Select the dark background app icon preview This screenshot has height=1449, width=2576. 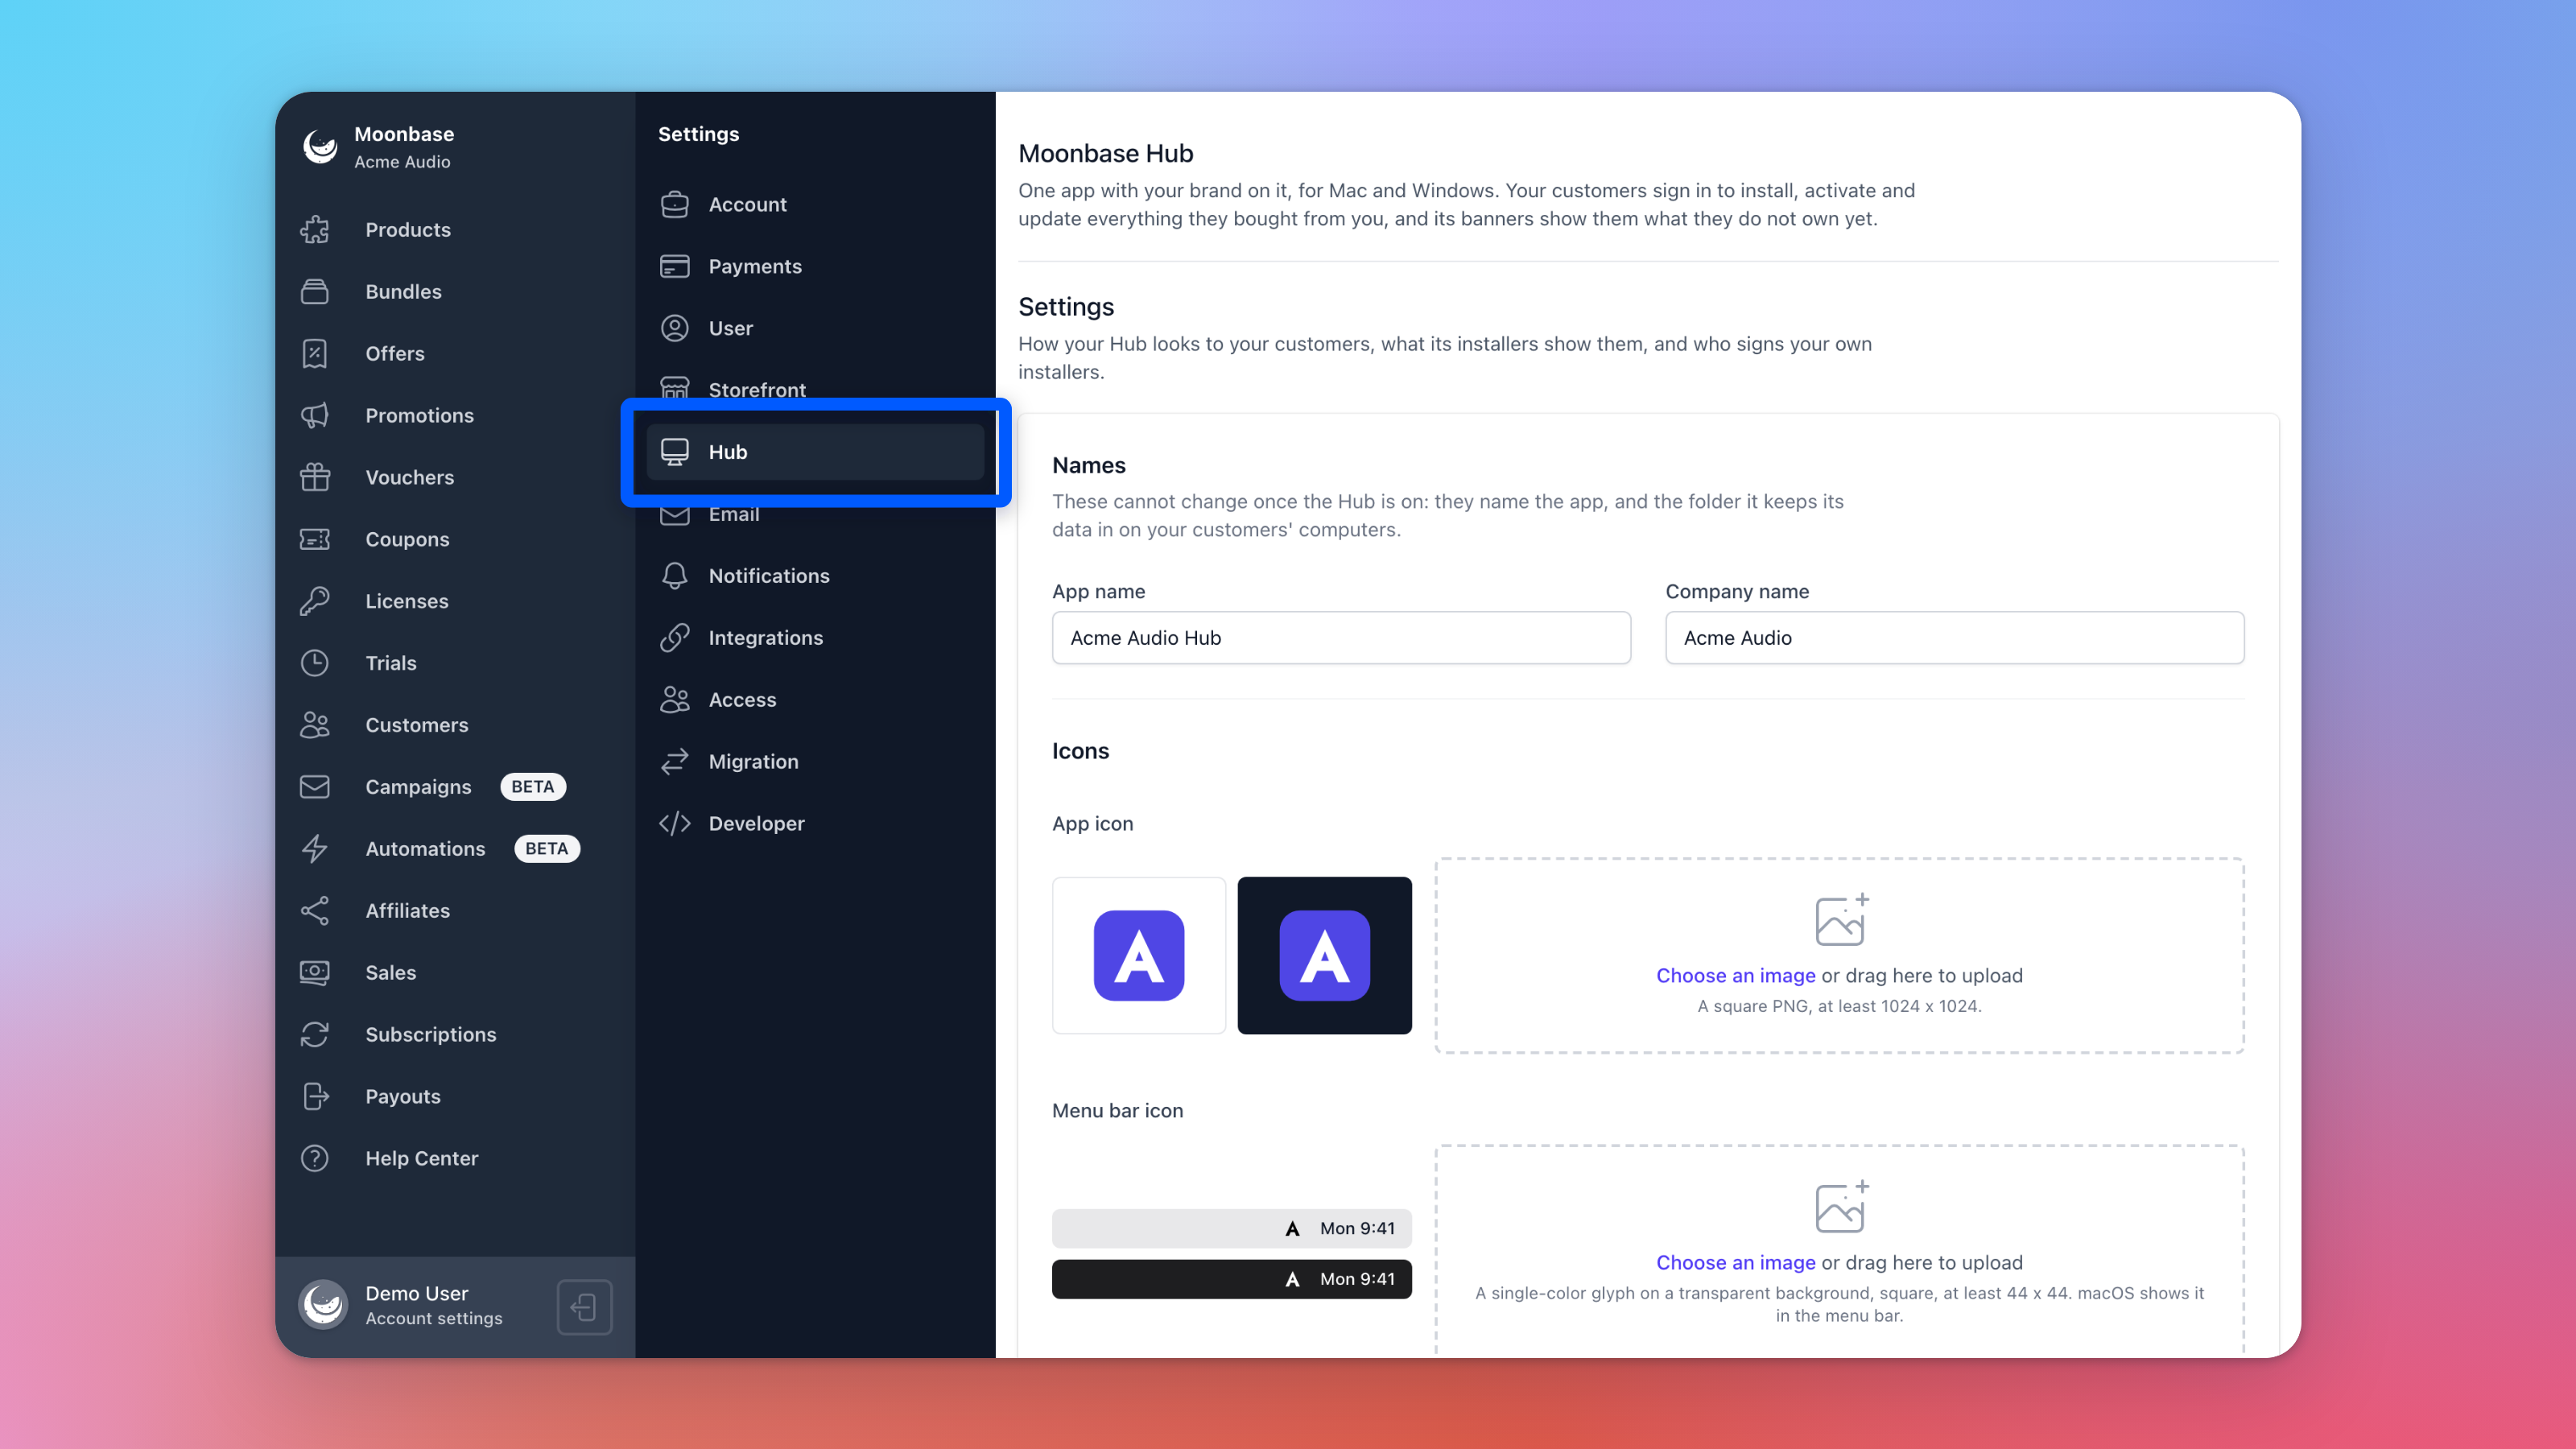click(1324, 956)
